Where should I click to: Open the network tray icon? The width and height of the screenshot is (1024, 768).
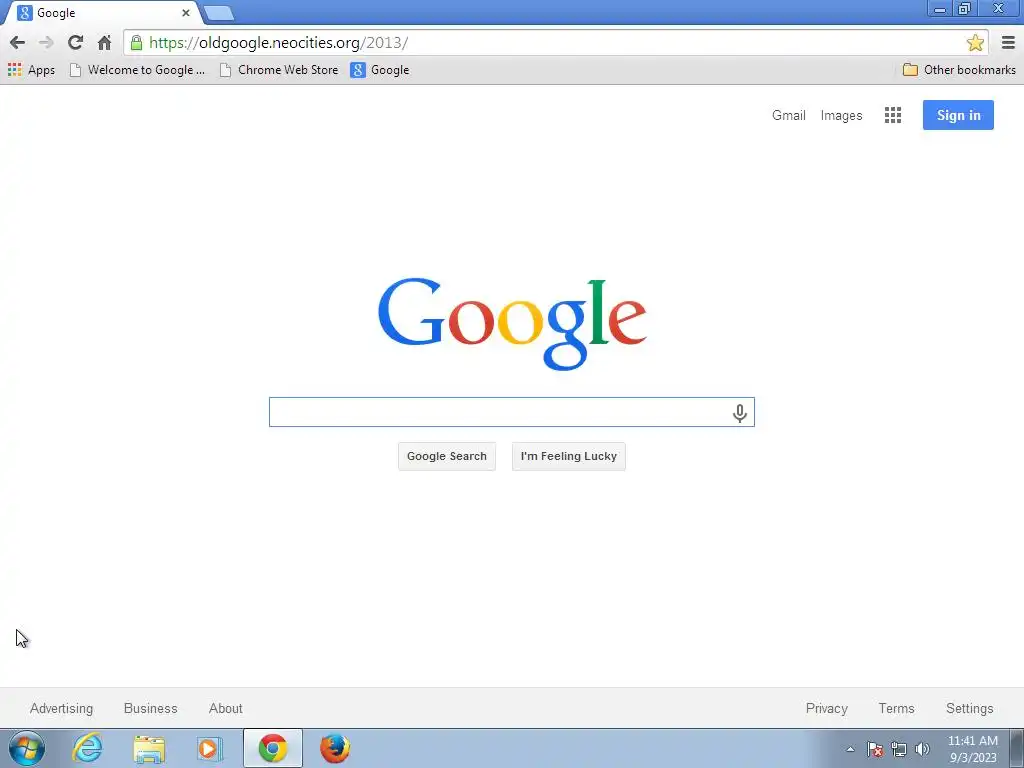point(899,750)
